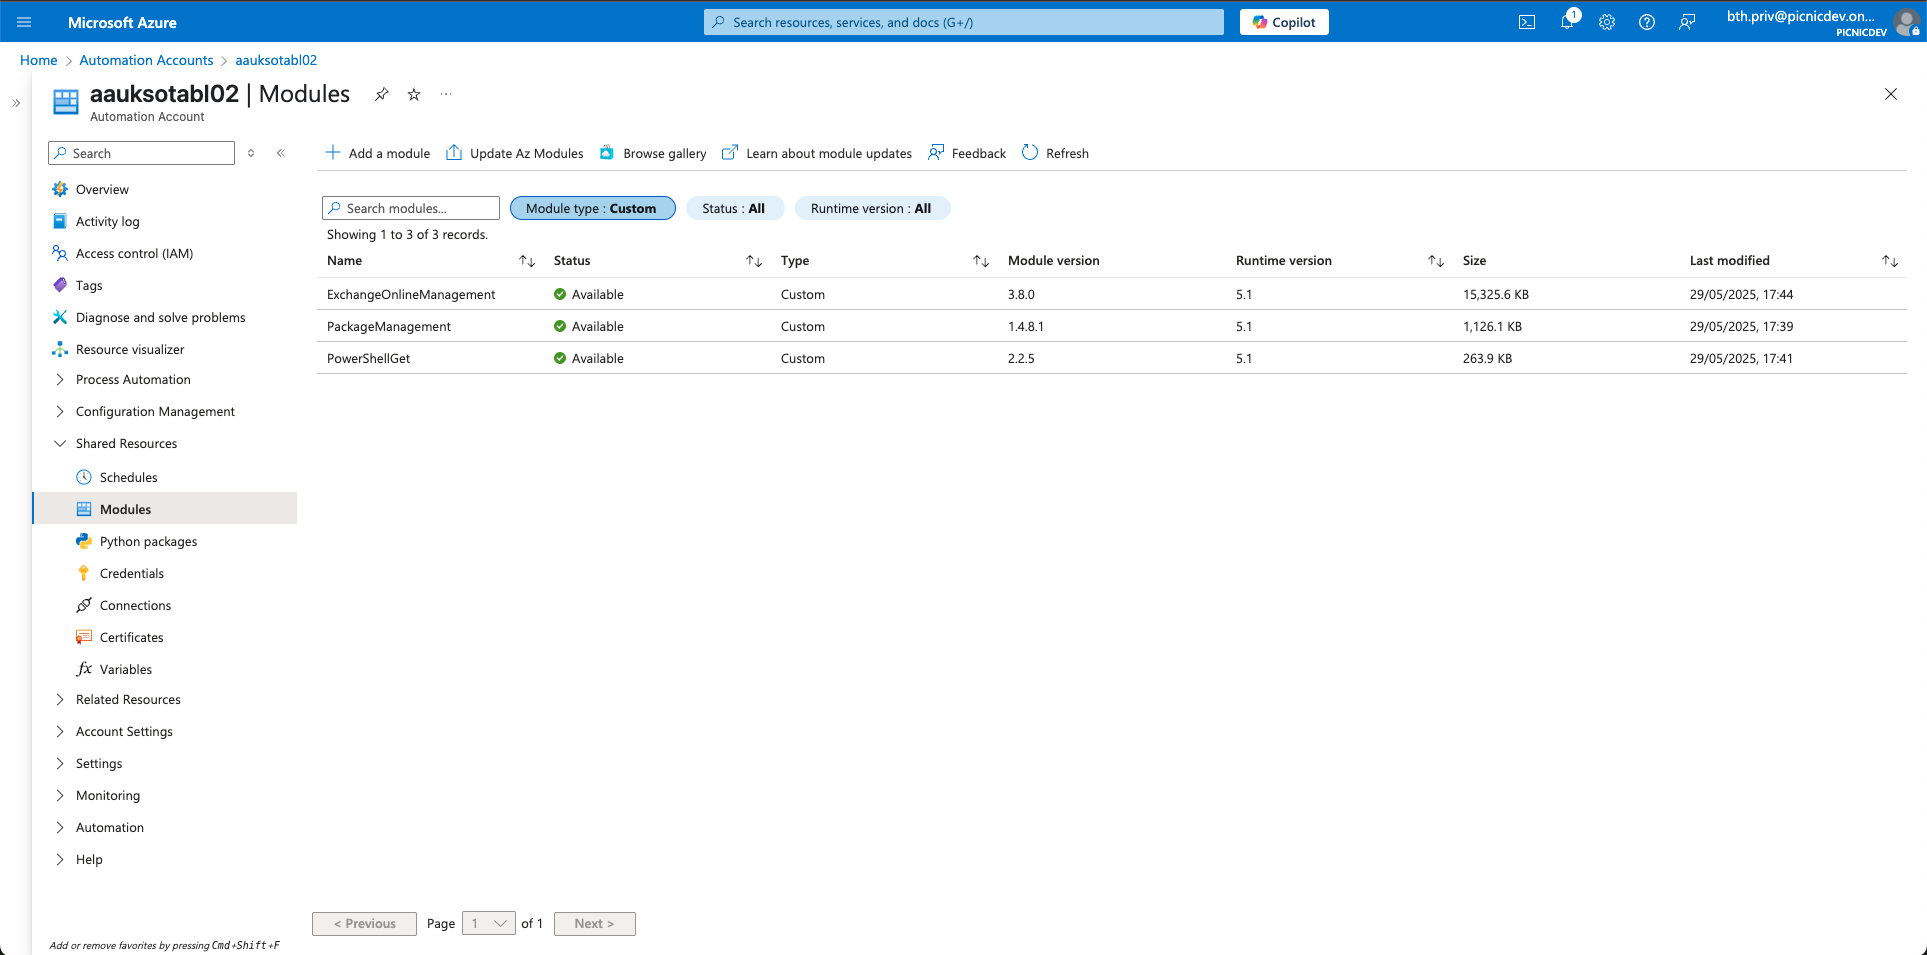The height and width of the screenshot is (955, 1927).
Task: Open Browse gallery
Action: pyautogui.click(x=653, y=153)
